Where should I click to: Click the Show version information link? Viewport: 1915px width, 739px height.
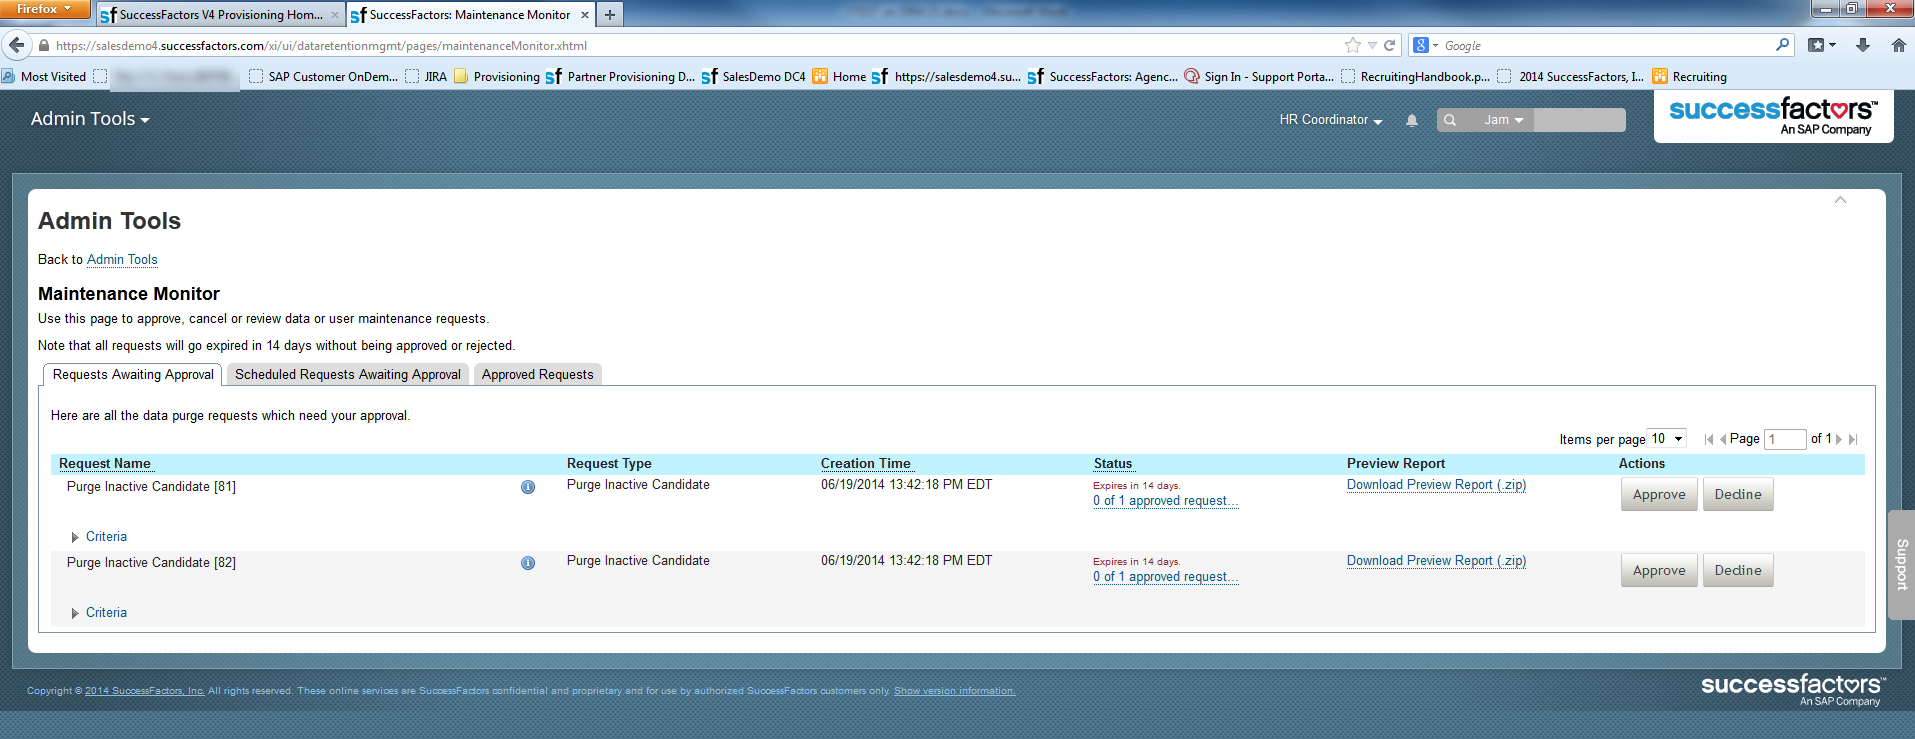point(954,691)
